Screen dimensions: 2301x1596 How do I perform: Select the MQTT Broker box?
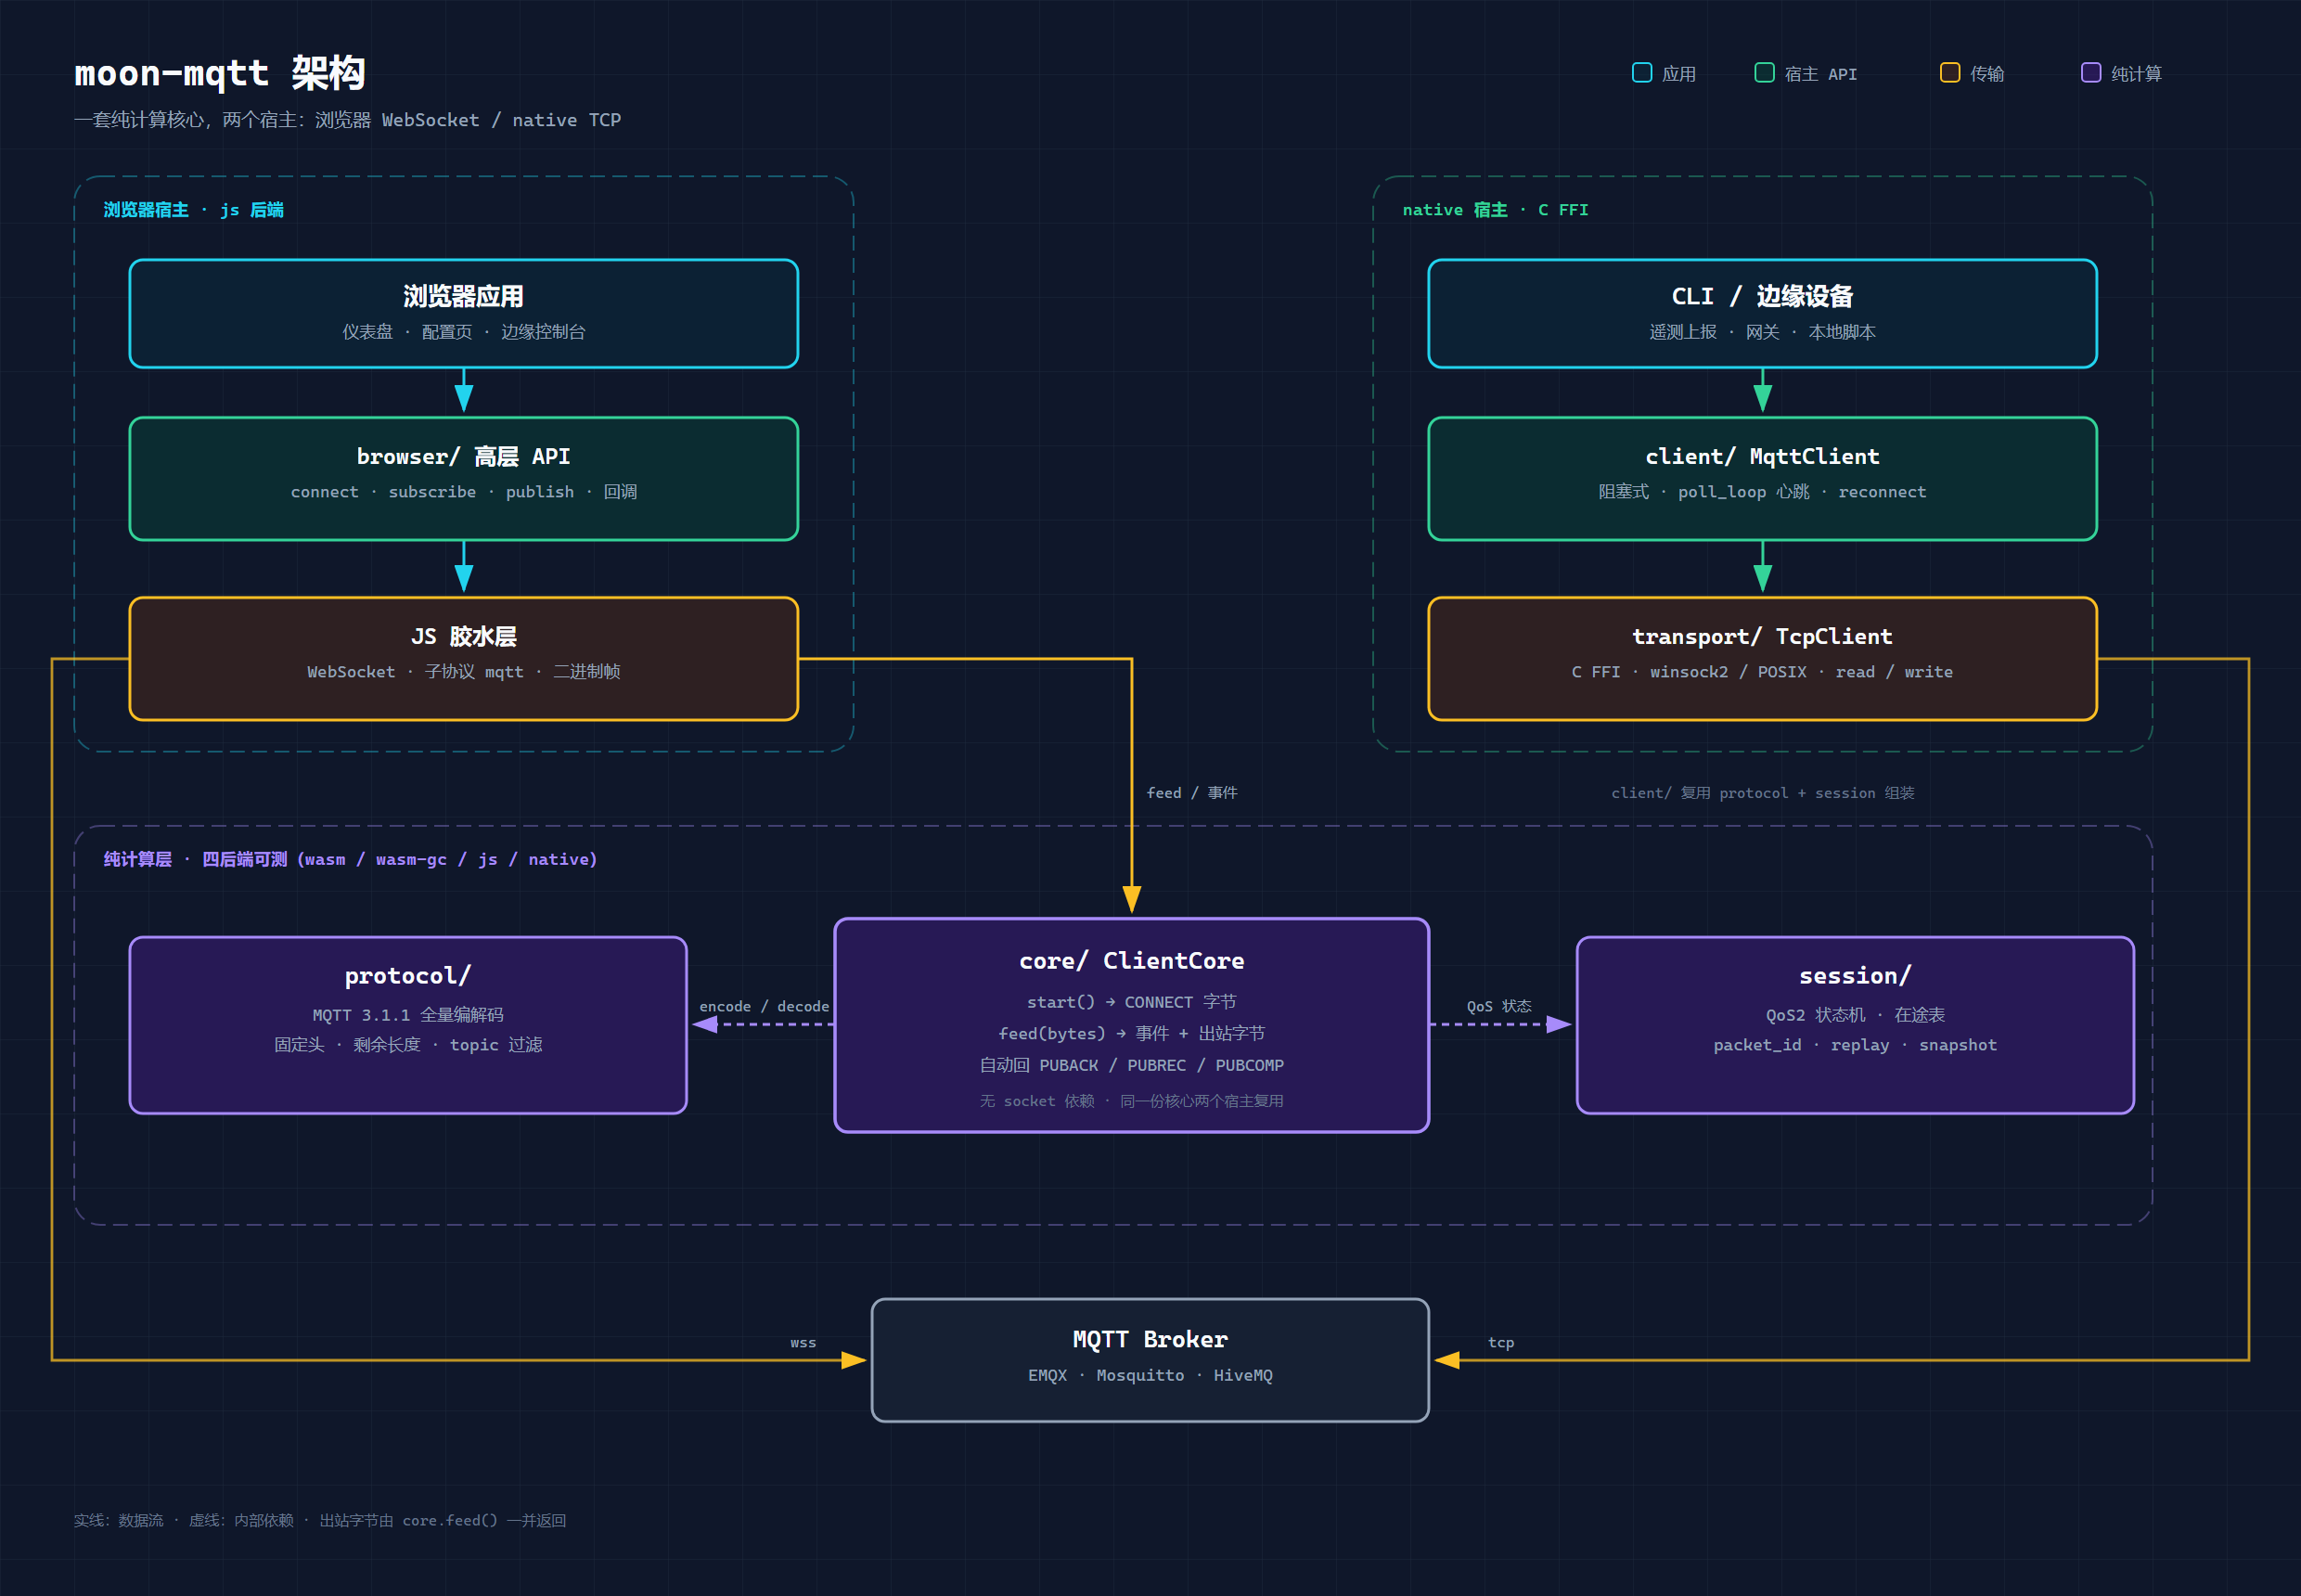point(1150,1360)
